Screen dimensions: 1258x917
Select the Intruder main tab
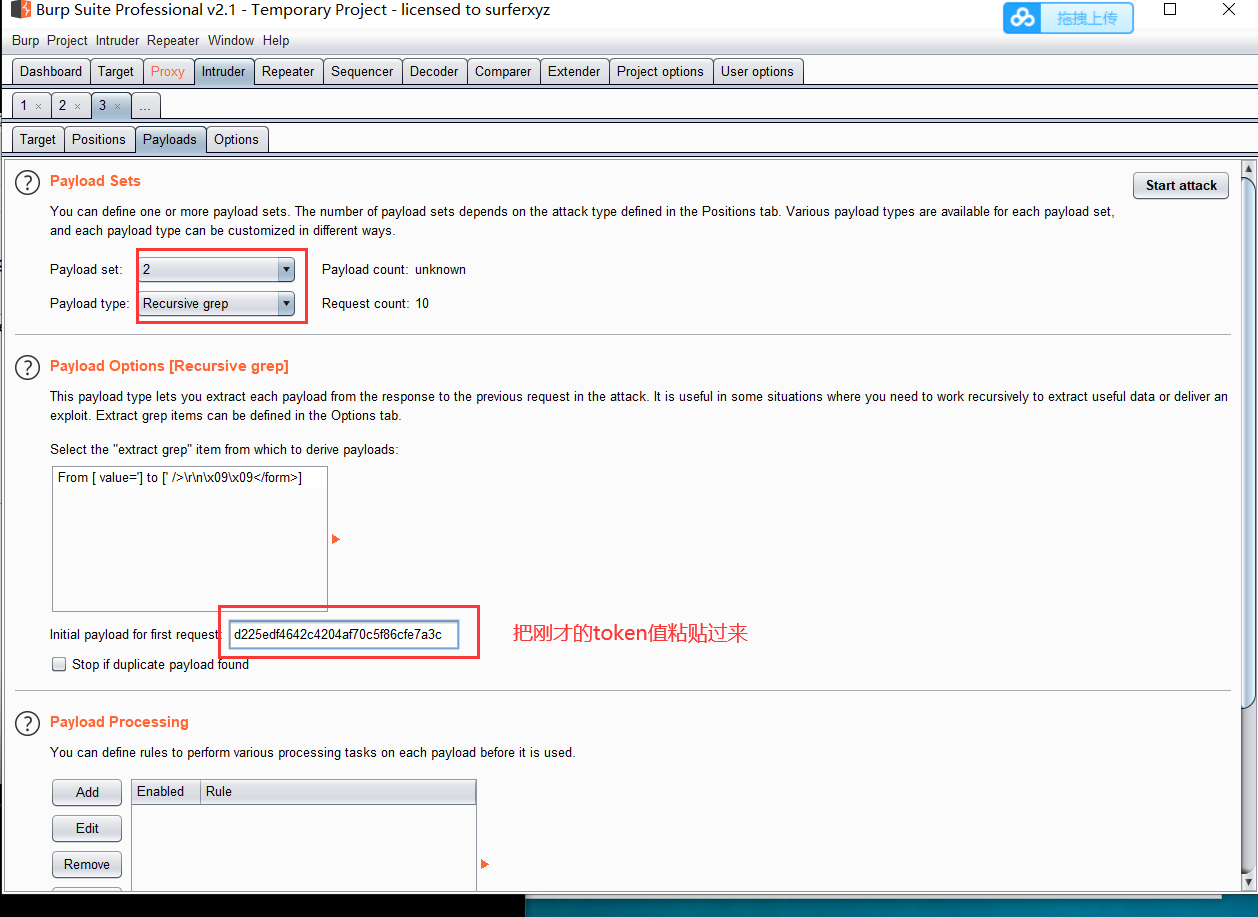[x=223, y=72]
